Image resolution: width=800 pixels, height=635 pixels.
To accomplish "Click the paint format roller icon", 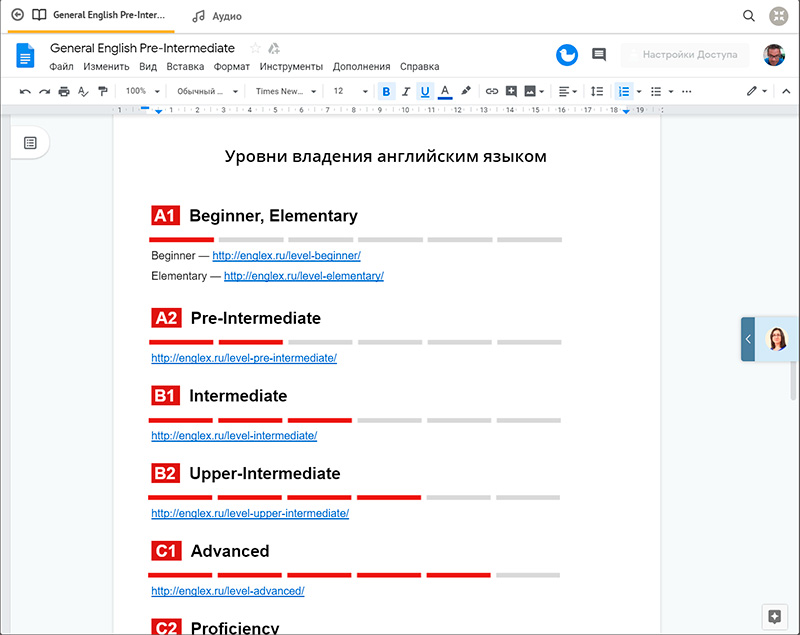I will 102,91.
